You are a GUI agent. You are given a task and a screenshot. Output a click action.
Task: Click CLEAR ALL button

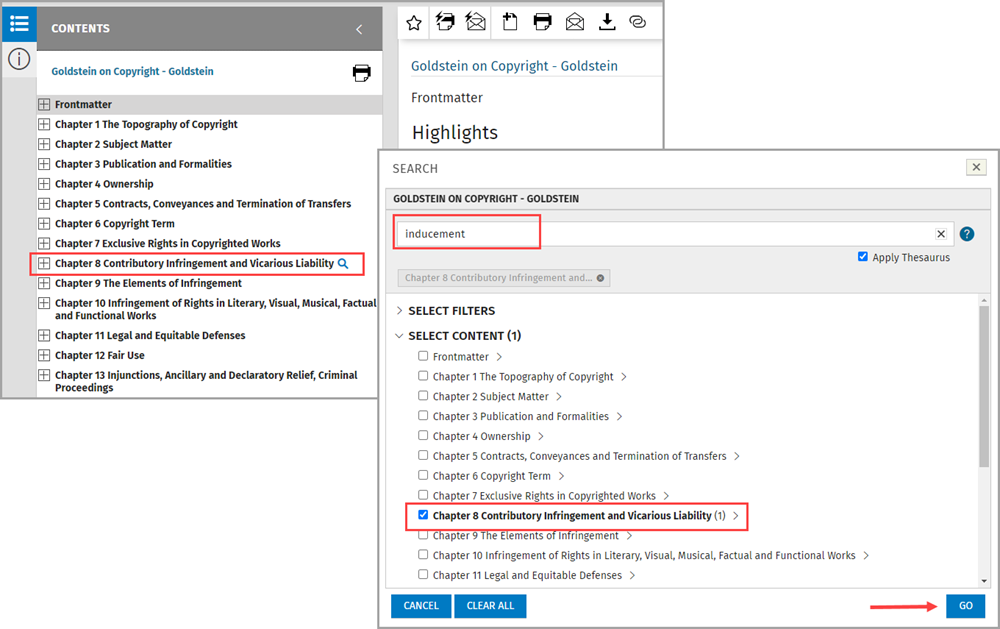(490, 605)
